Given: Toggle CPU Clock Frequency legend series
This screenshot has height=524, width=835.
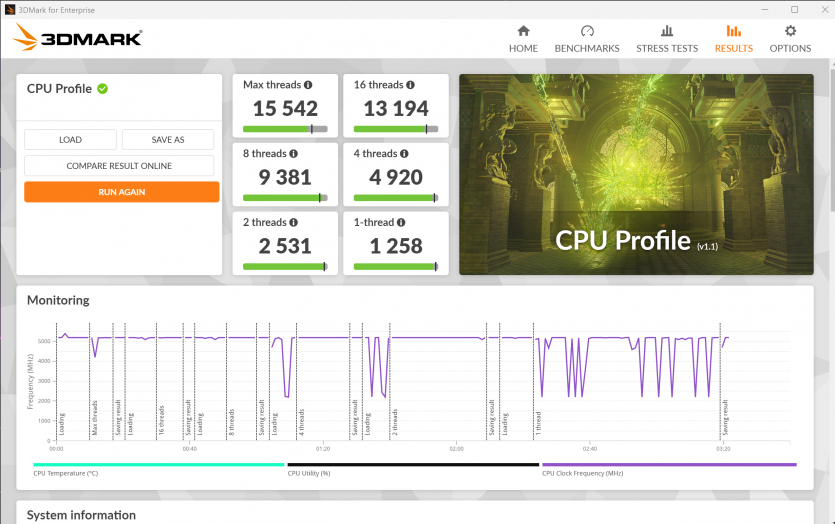Looking at the screenshot, I should (668, 470).
